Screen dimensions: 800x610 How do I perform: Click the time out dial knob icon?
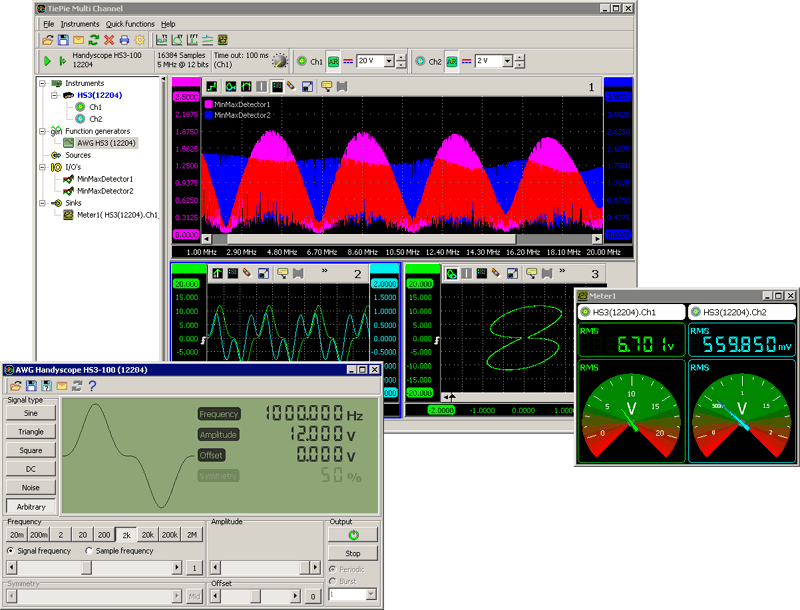280,61
